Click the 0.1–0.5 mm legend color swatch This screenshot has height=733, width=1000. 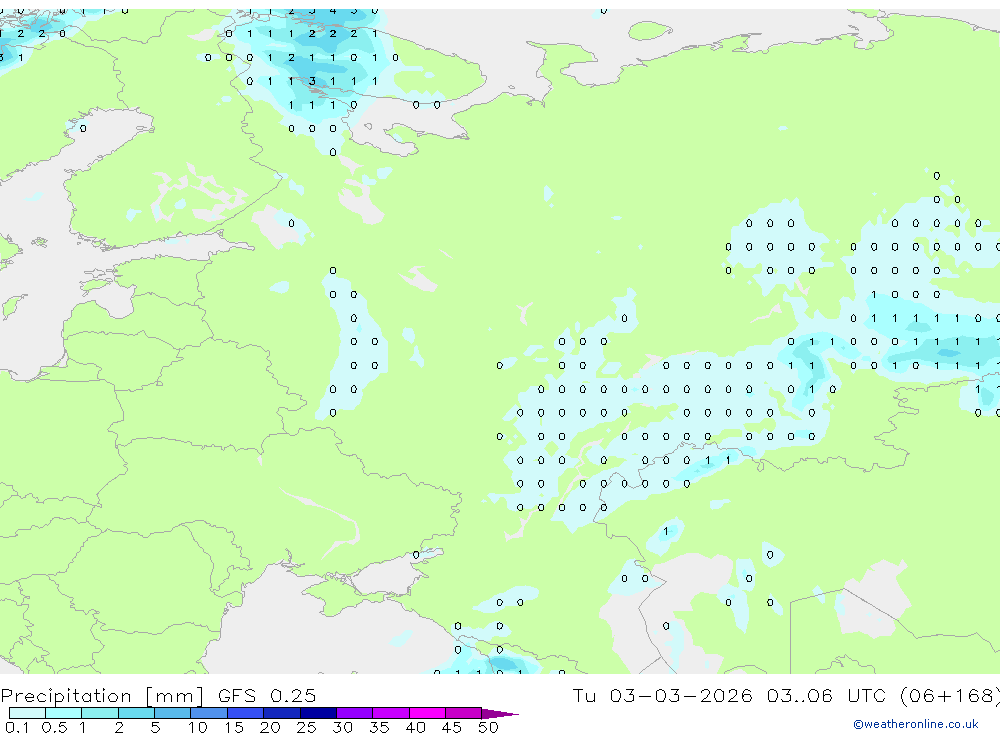click(27, 713)
